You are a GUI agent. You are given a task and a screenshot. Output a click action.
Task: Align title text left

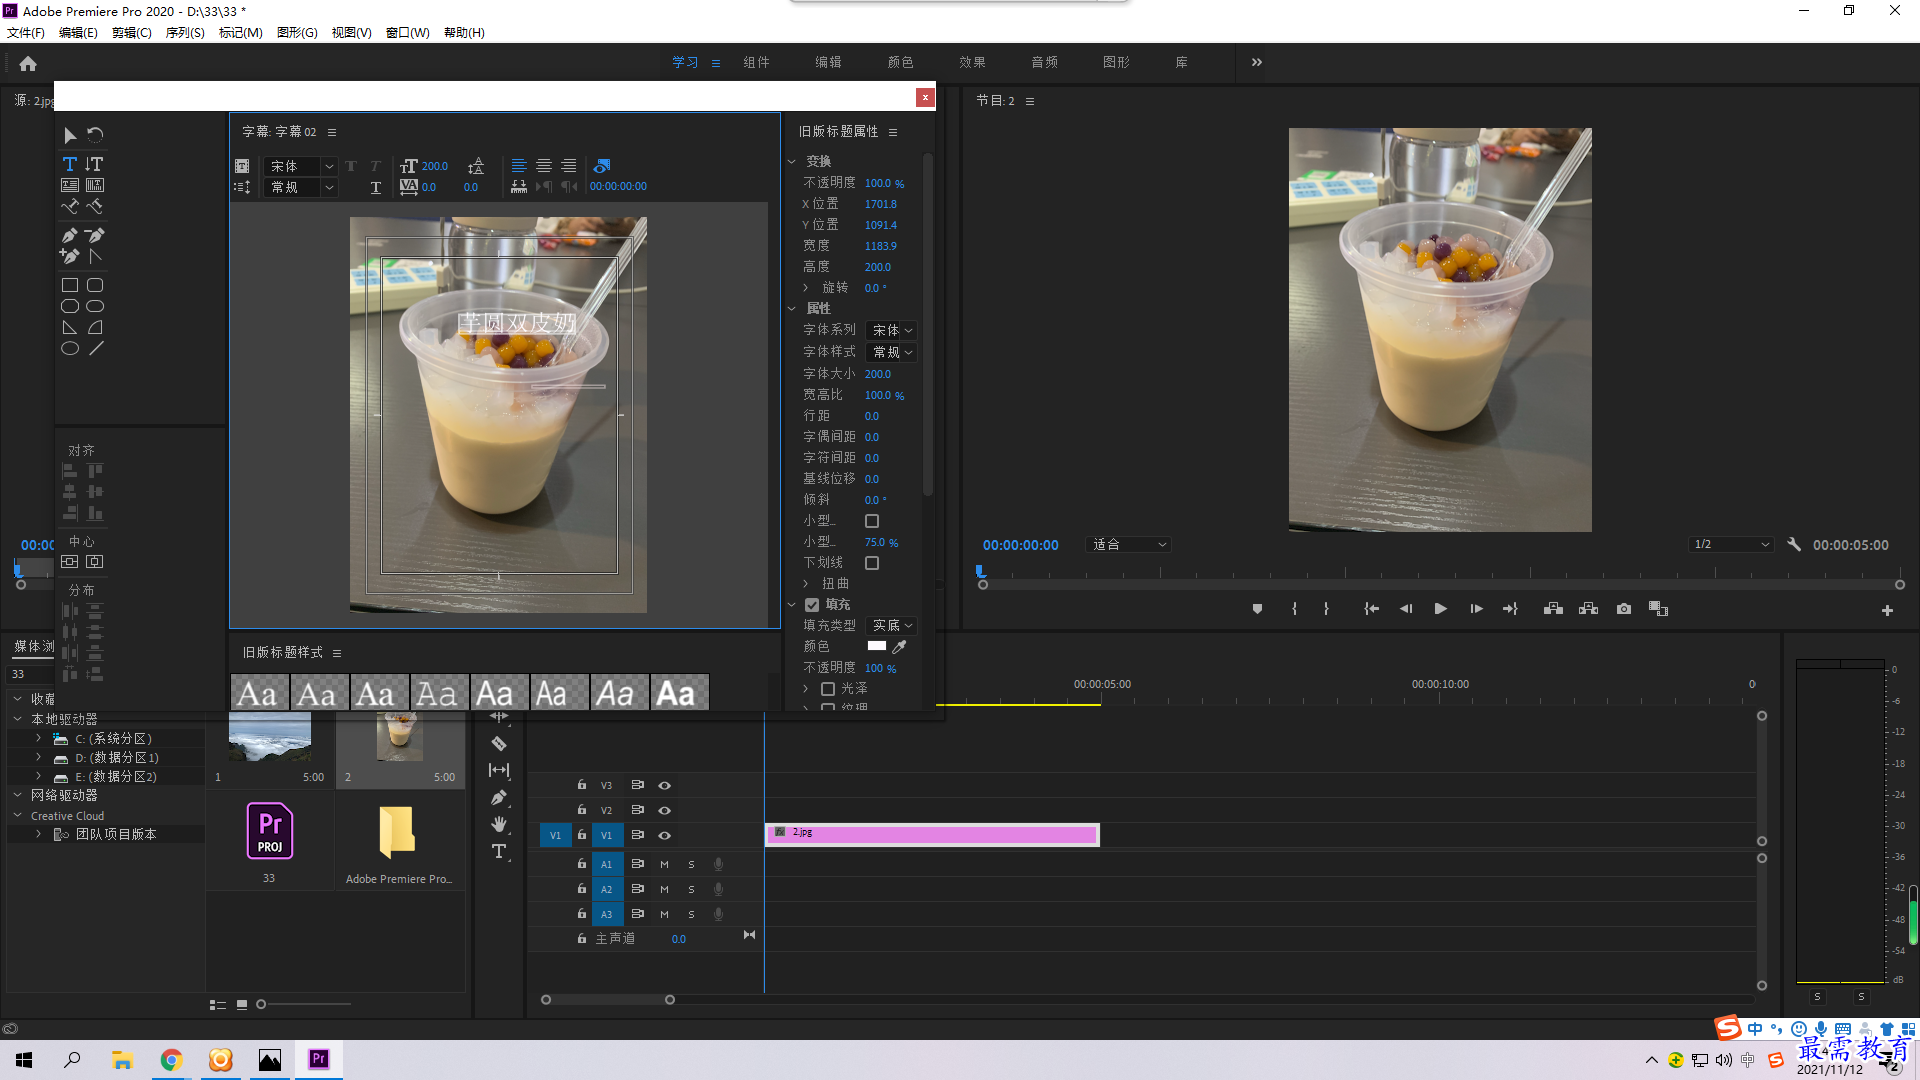coord(519,166)
